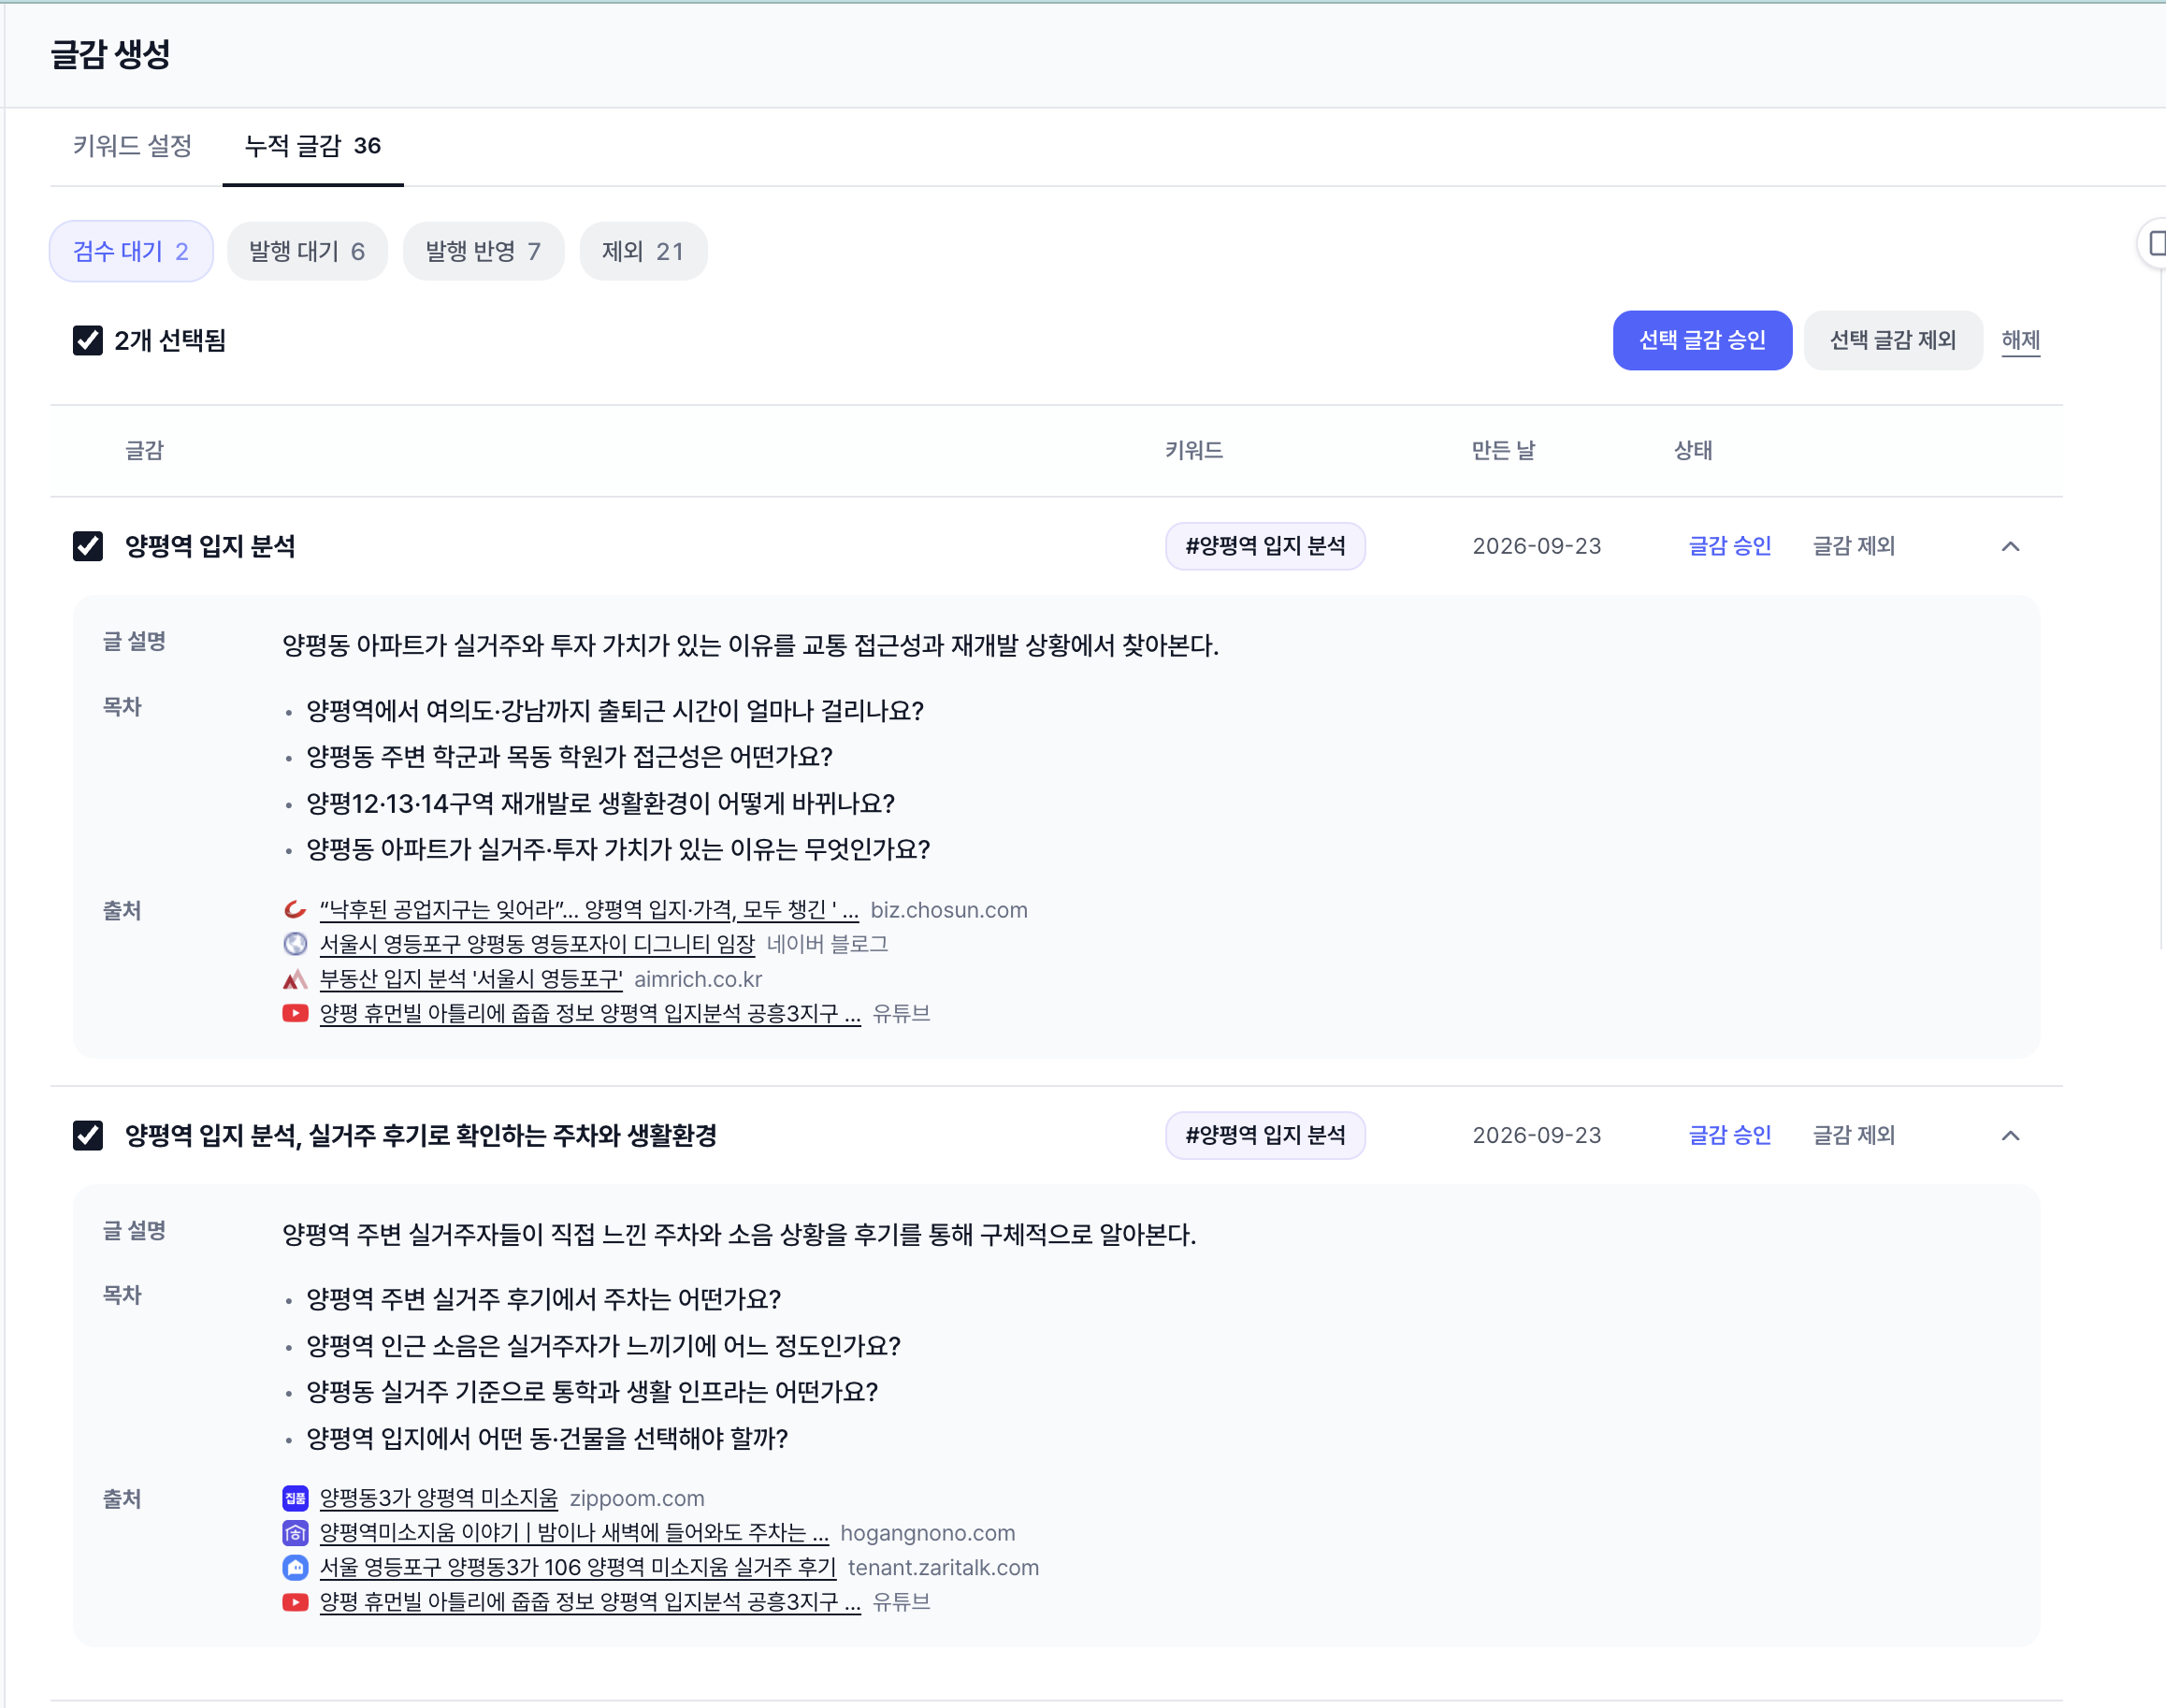Open '양평역 미소지움 실거주 후기' zaritalk link
2166x1708 pixels.
pos(578,1567)
